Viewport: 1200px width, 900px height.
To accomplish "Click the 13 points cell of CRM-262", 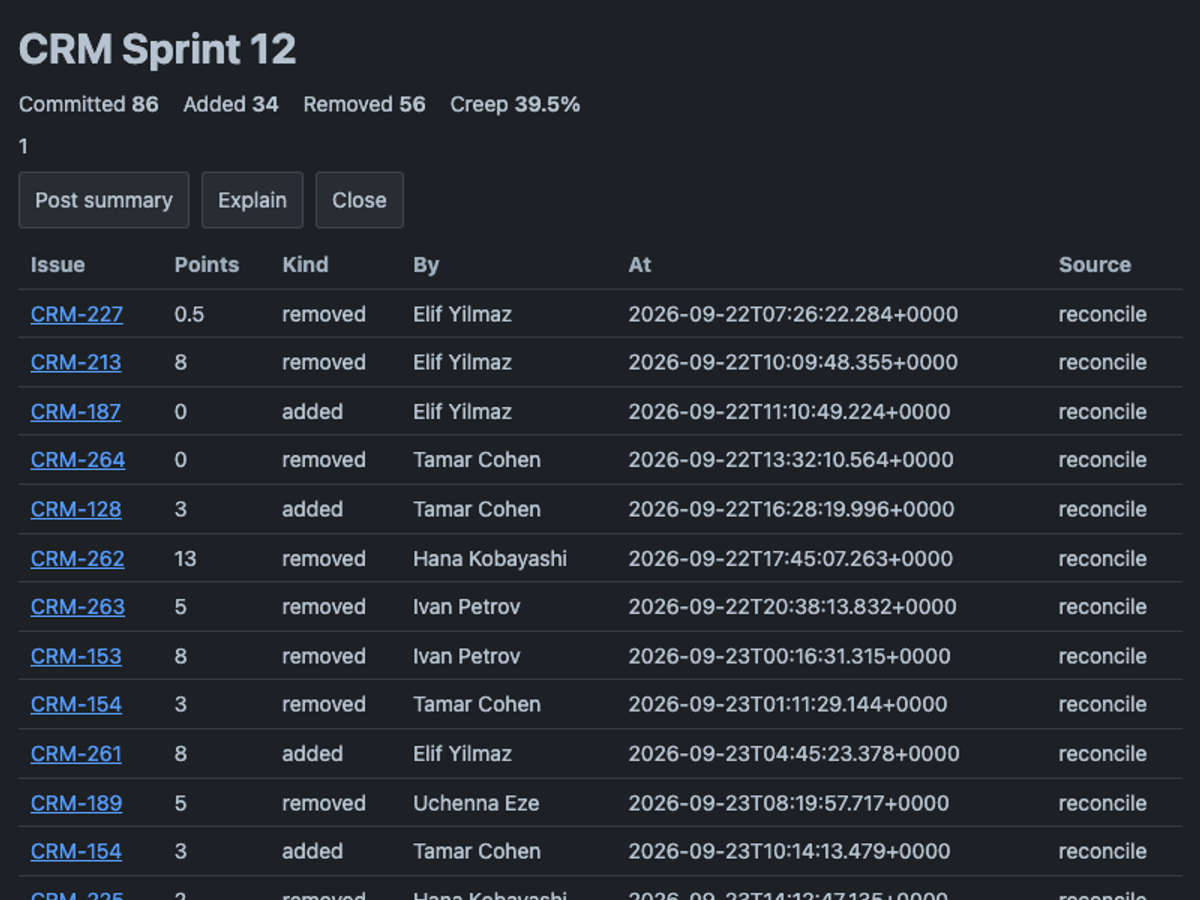I will pos(186,558).
